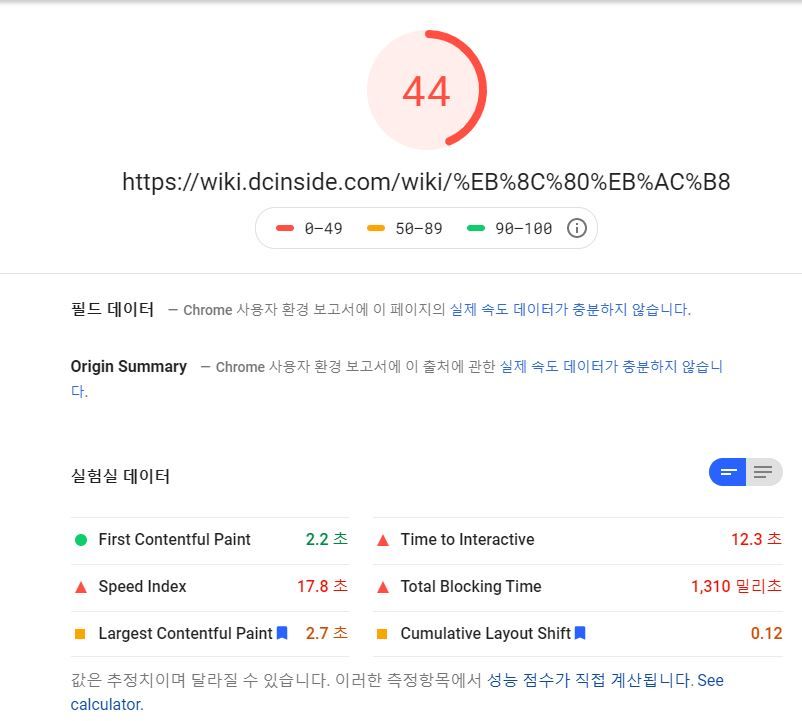802x721 pixels.
Task: Click red triangle icon beside Time to Interactive
Action: (x=382, y=540)
